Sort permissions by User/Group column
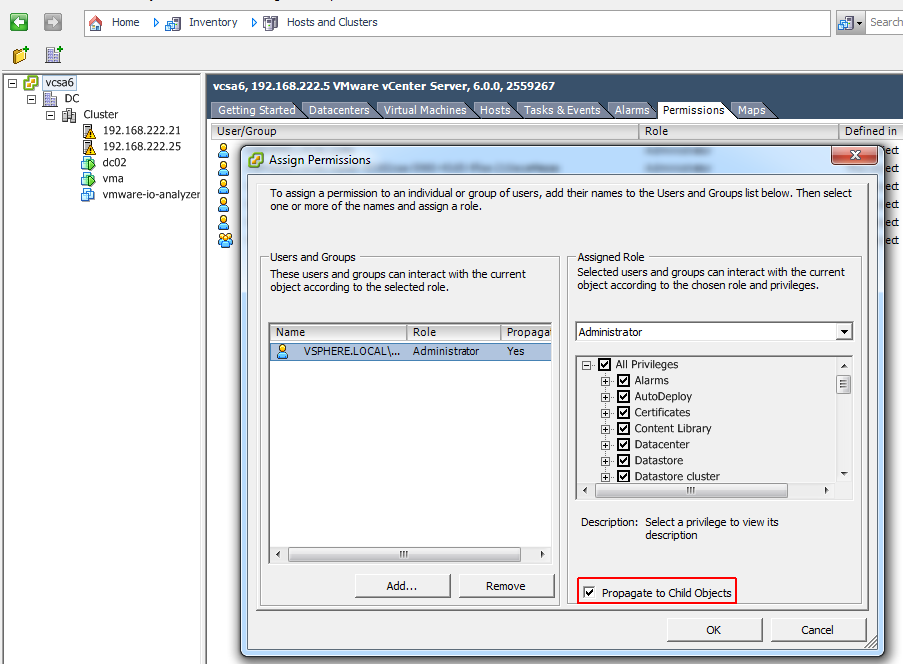Viewport: 903px width, 664px height. pos(425,131)
